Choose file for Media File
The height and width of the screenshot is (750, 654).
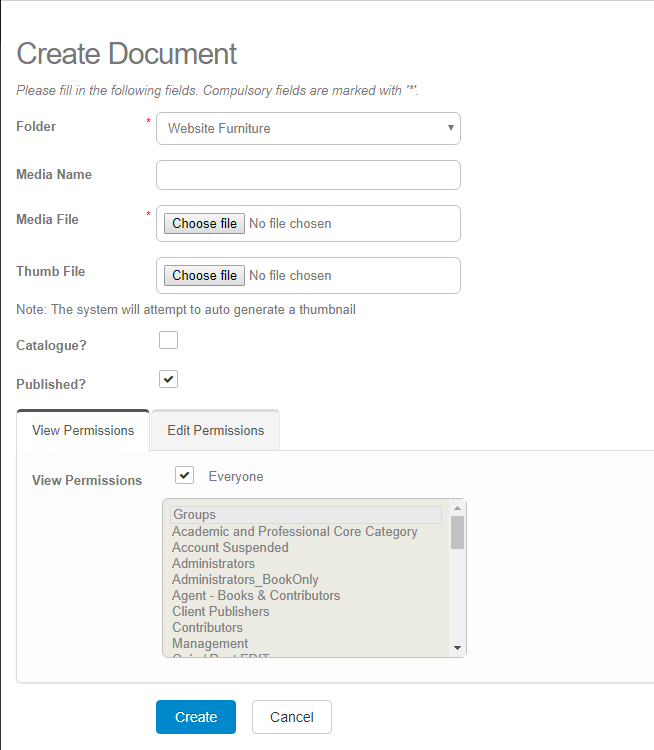coord(204,223)
